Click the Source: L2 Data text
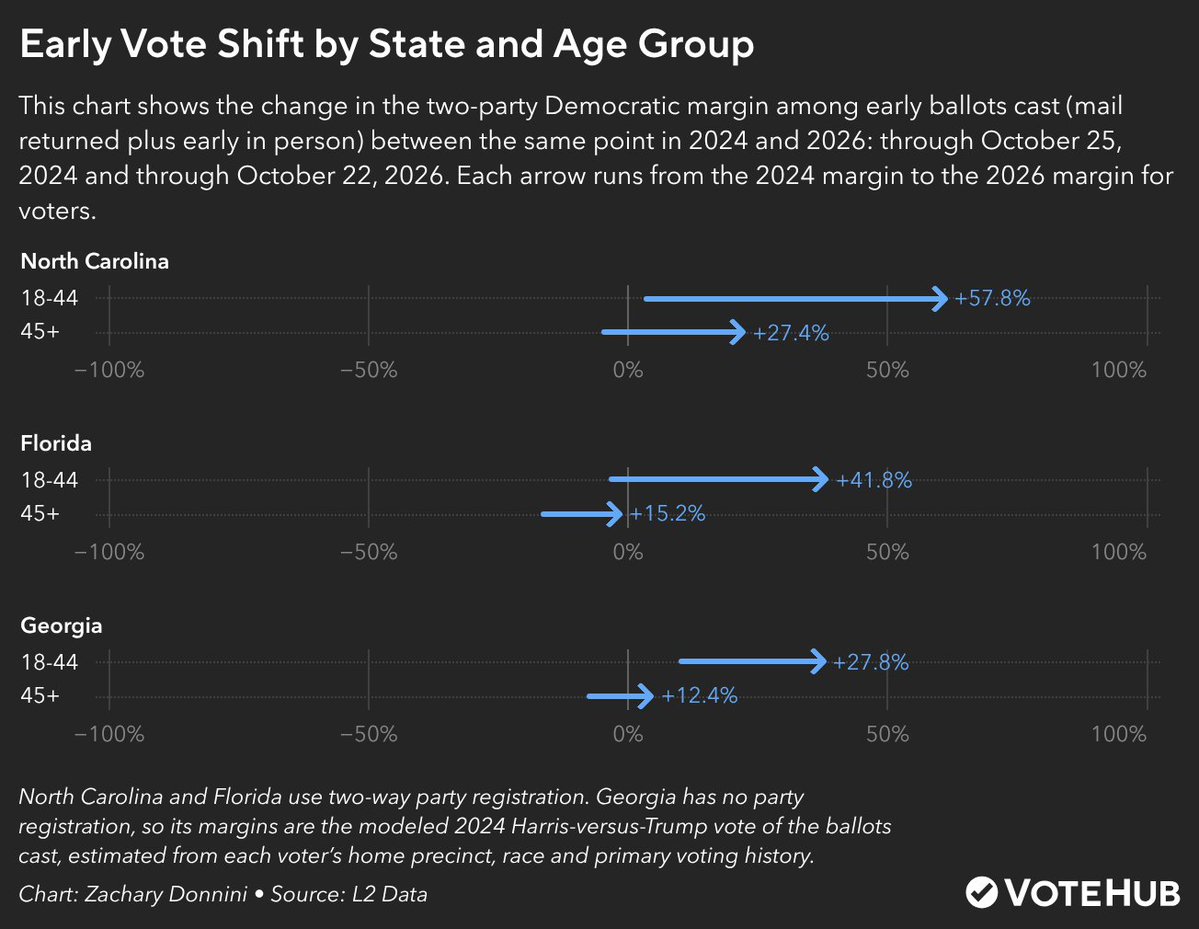 (x=349, y=894)
